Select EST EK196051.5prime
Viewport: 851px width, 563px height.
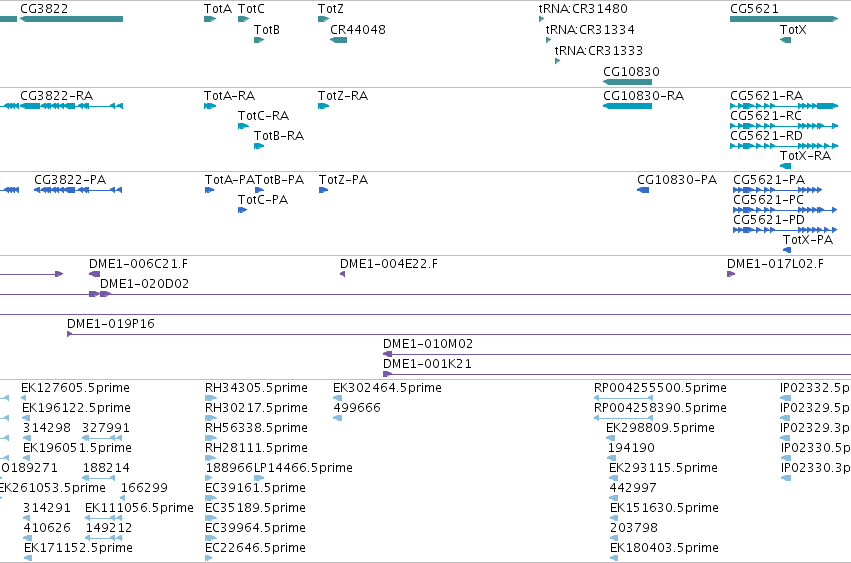(x=26, y=458)
